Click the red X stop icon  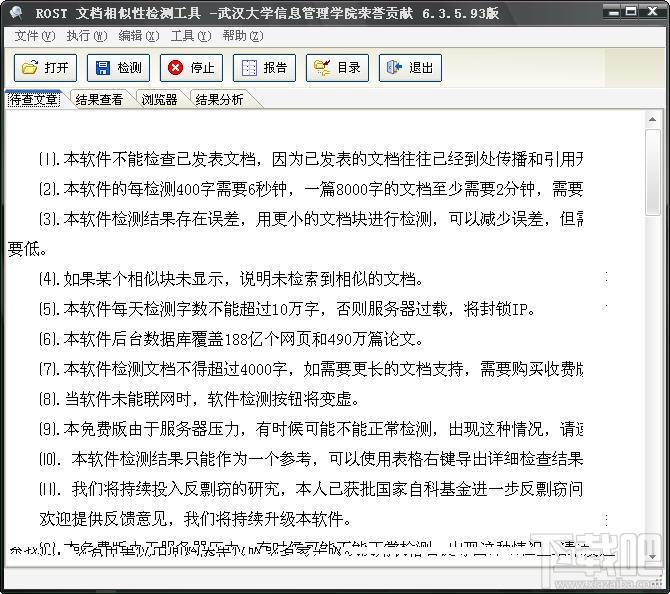pyautogui.click(x=175, y=68)
